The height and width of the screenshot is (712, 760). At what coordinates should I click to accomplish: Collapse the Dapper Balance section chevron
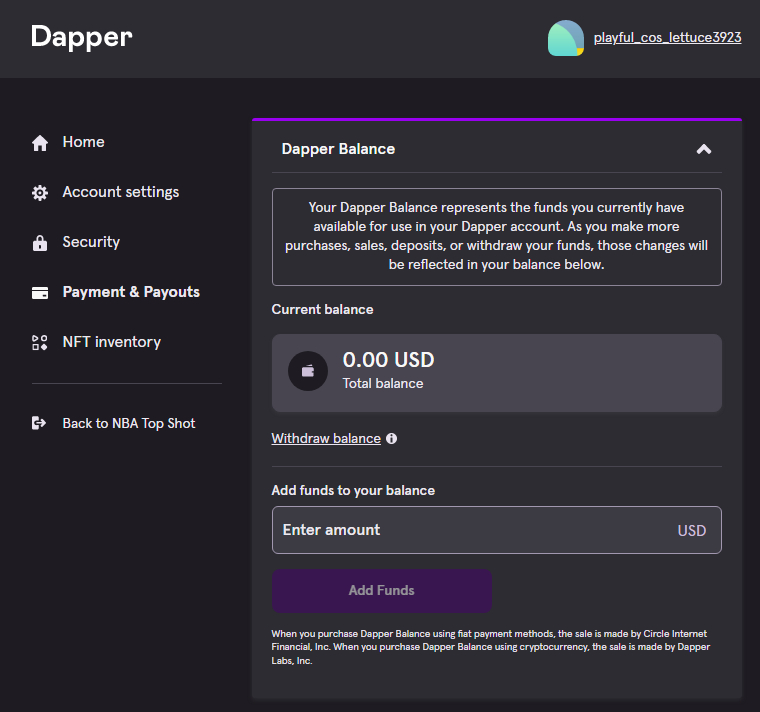pyautogui.click(x=704, y=149)
